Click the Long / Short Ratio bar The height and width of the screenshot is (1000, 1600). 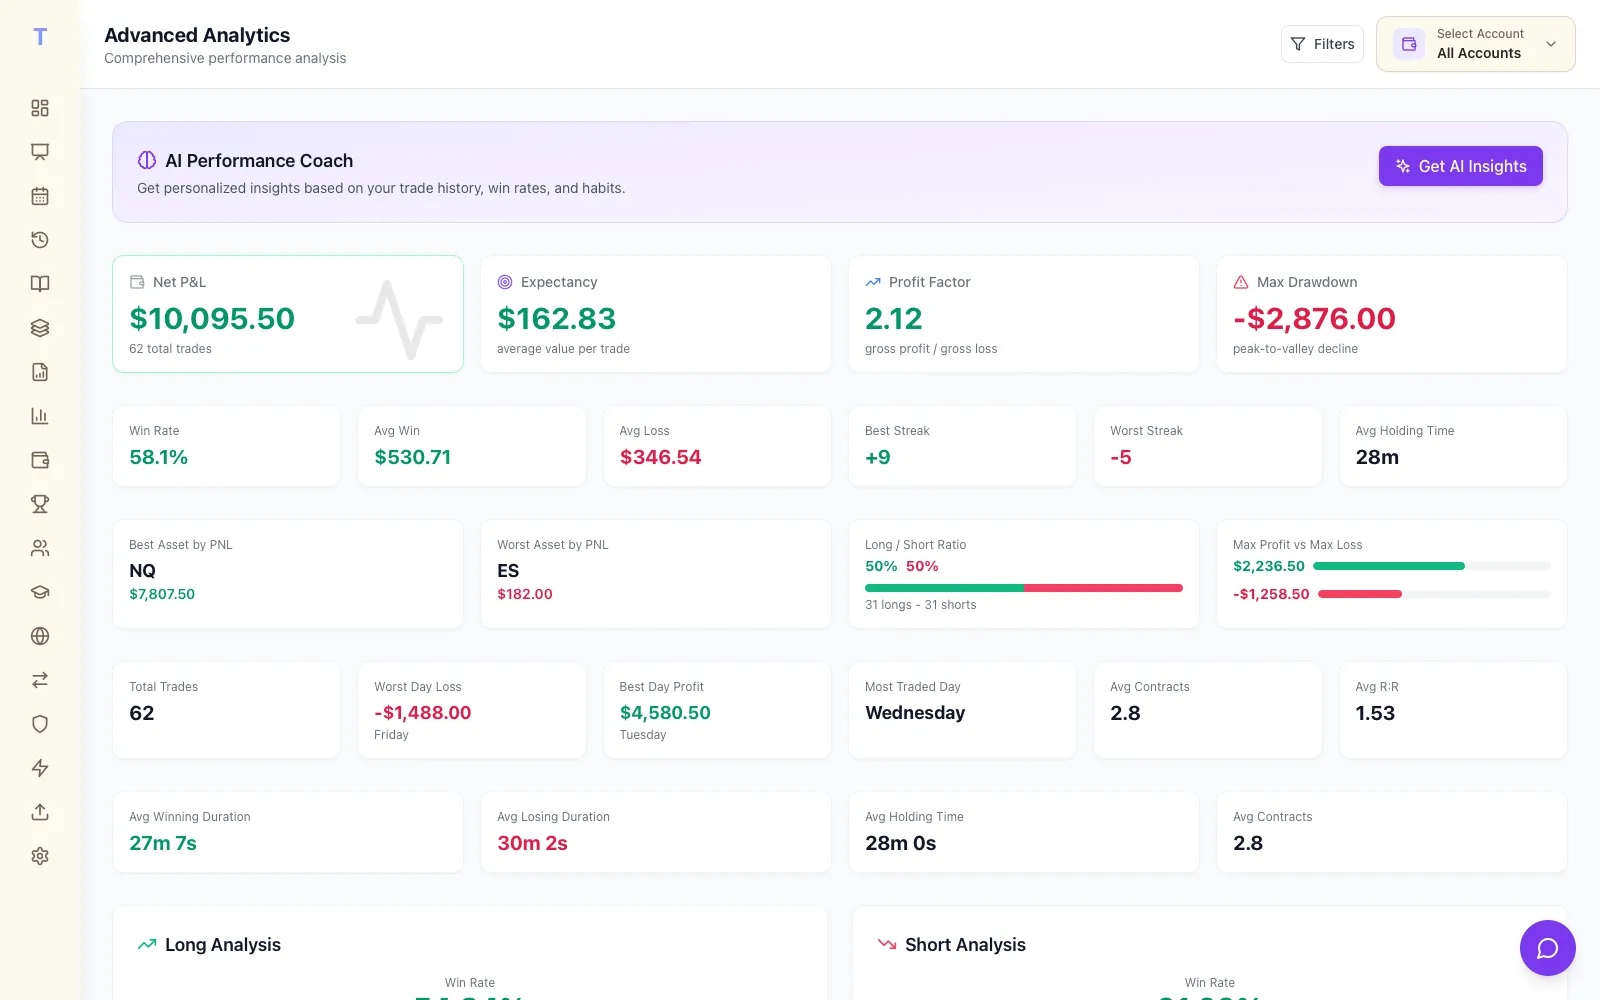point(1024,588)
